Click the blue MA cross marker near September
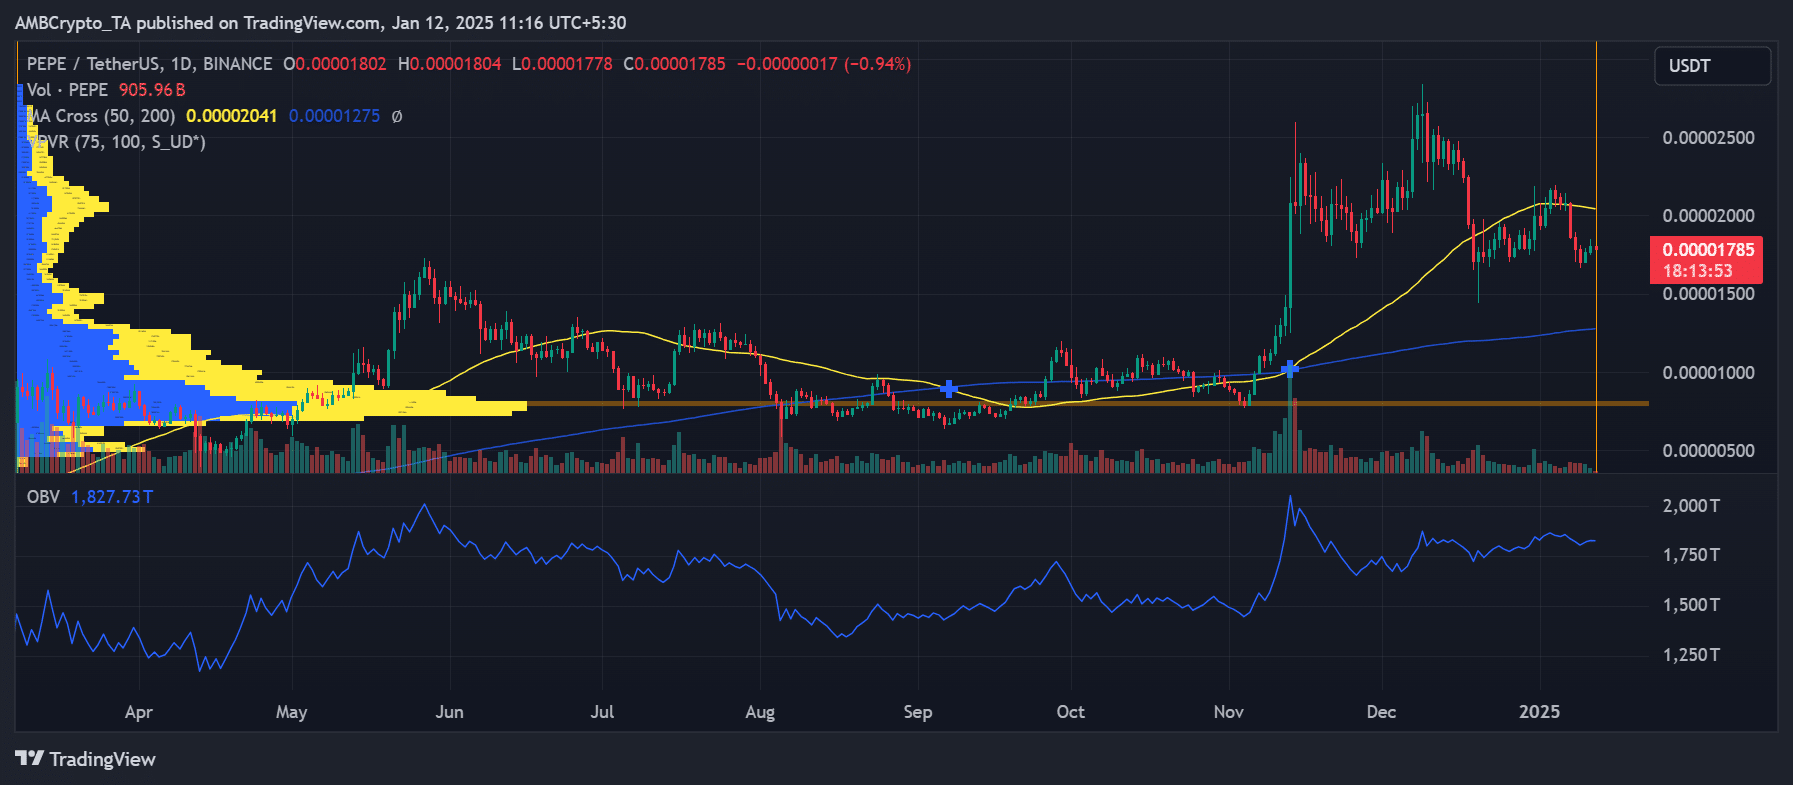 click(x=948, y=388)
